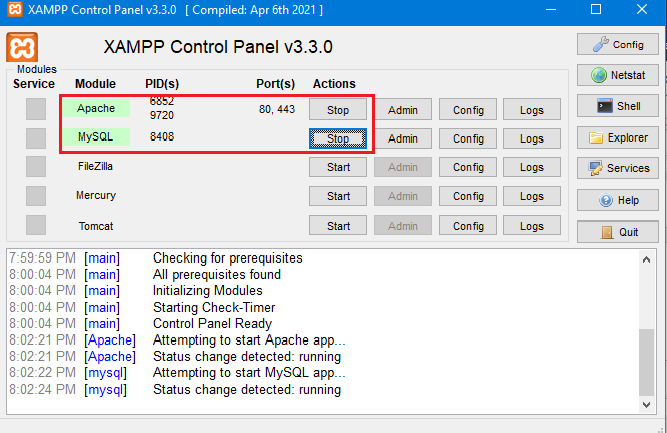Click the Quit door button

(617, 231)
